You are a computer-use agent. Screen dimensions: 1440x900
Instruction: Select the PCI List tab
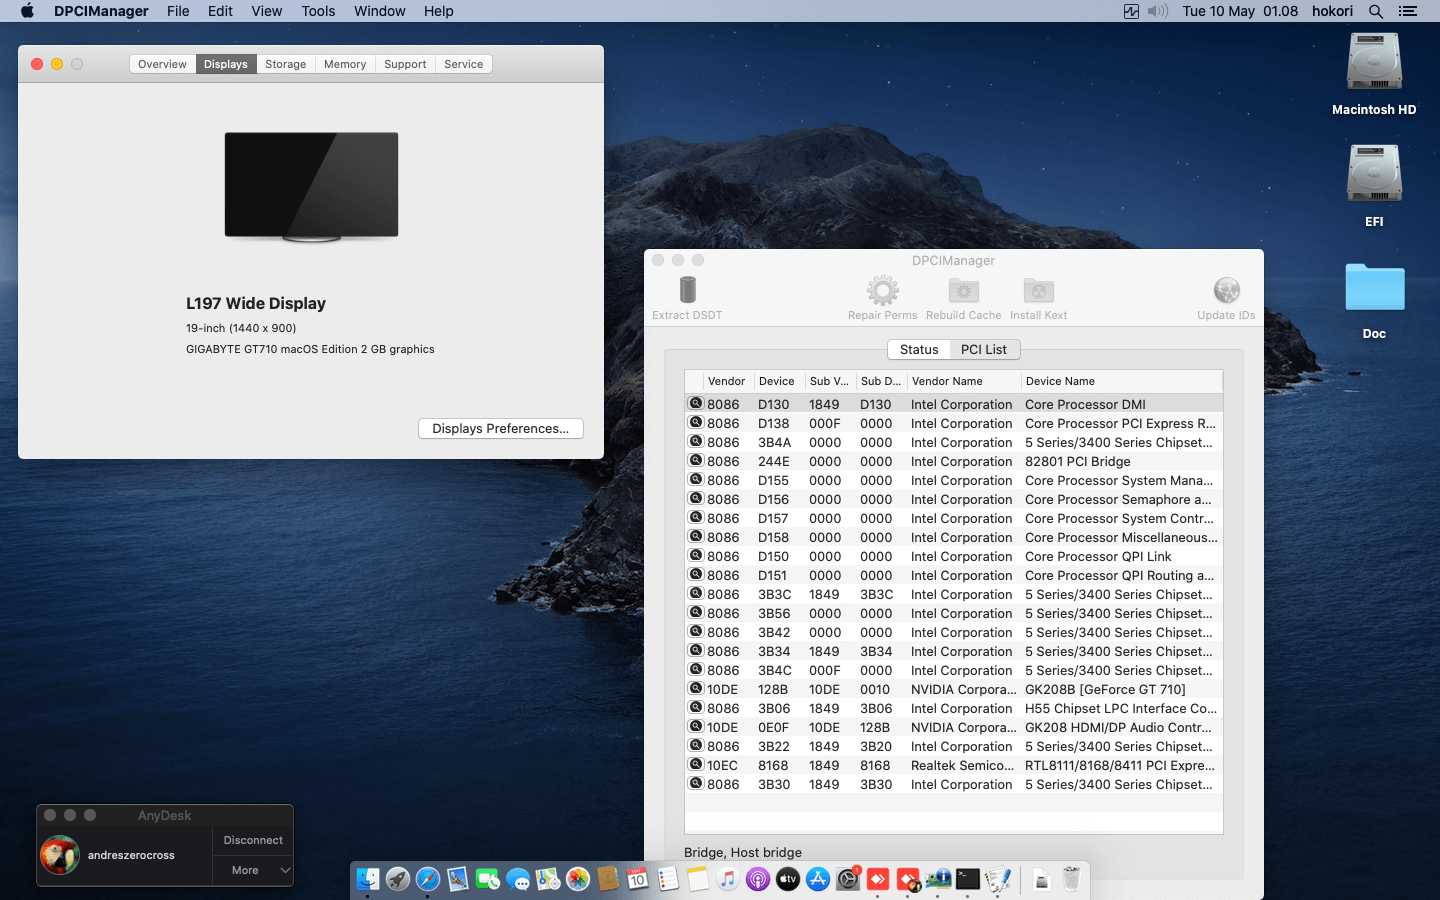pyautogui.click(x=983, y=350)
